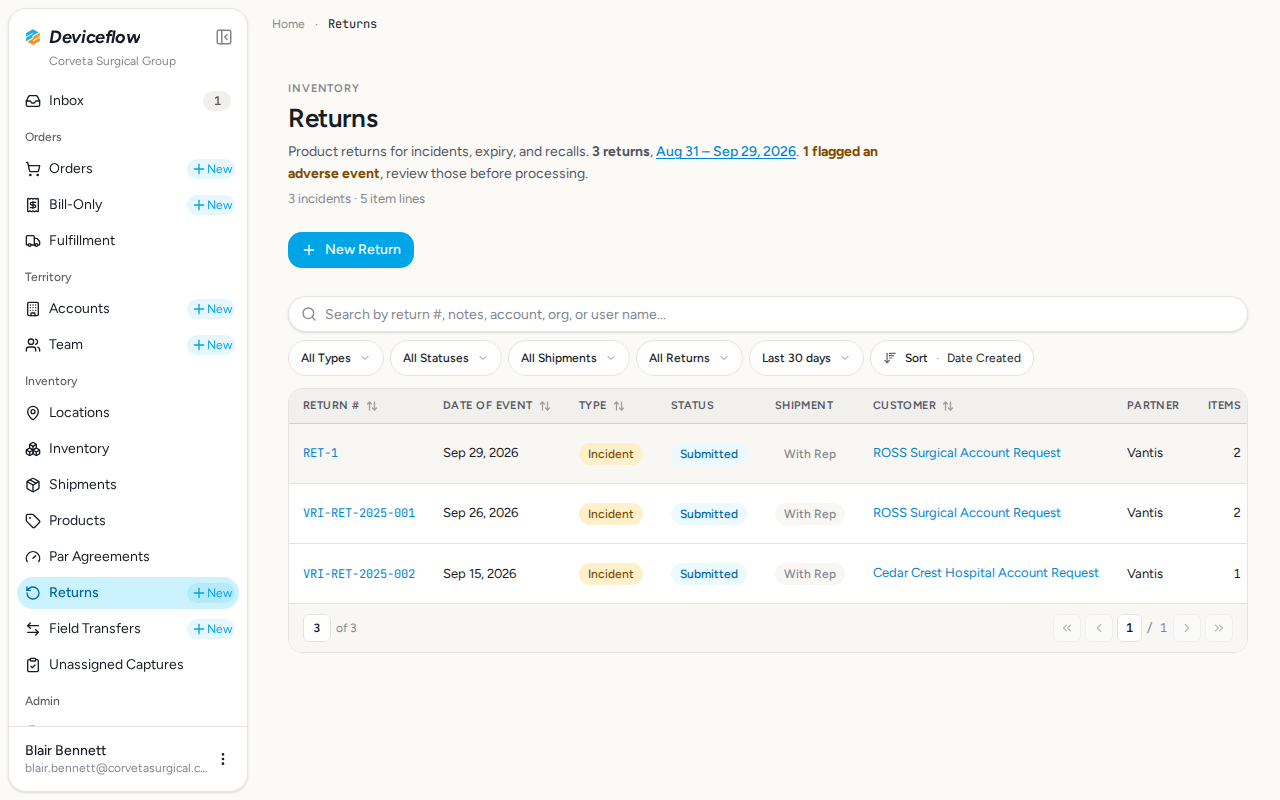This screenshot has width=1280, height=800.
Task: Open the Last 30 days dropdown
Action: click(806, 358)
